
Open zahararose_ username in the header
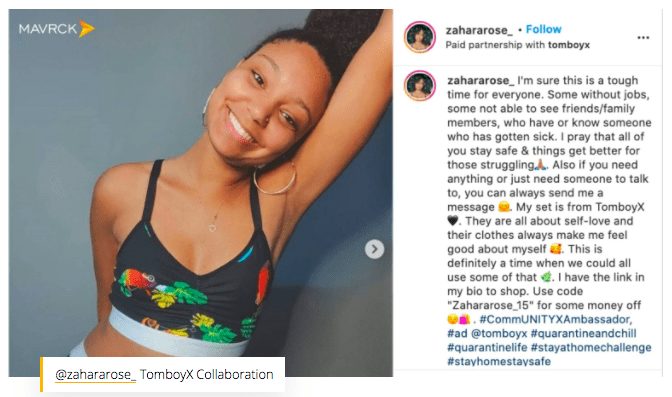(479, 30)
